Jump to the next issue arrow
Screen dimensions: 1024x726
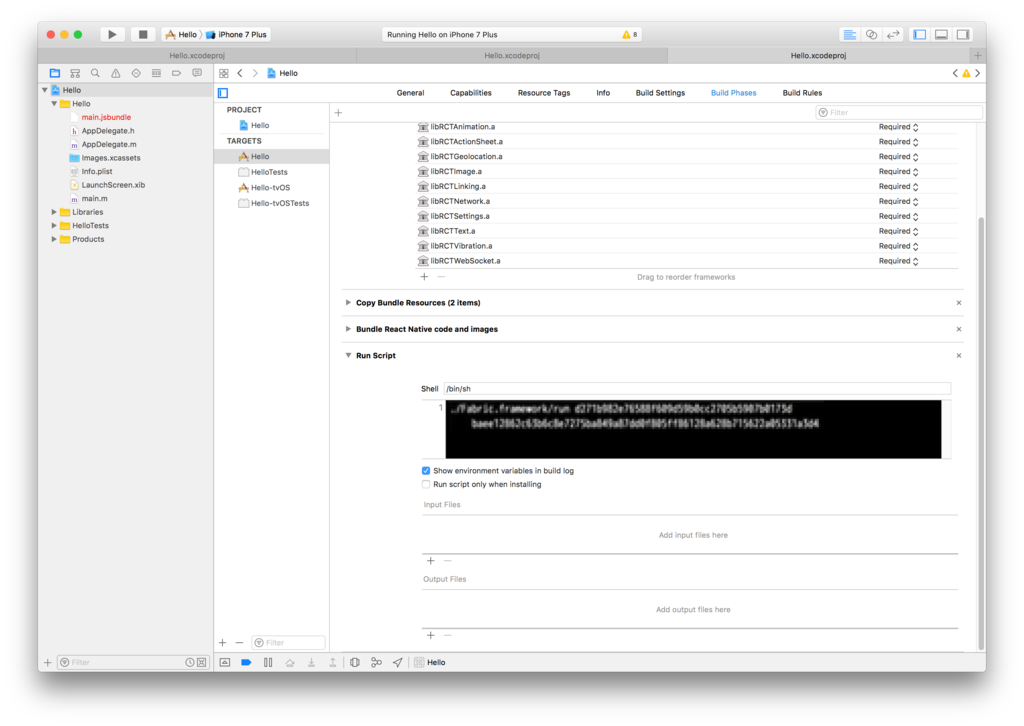(x=978, y=73)
